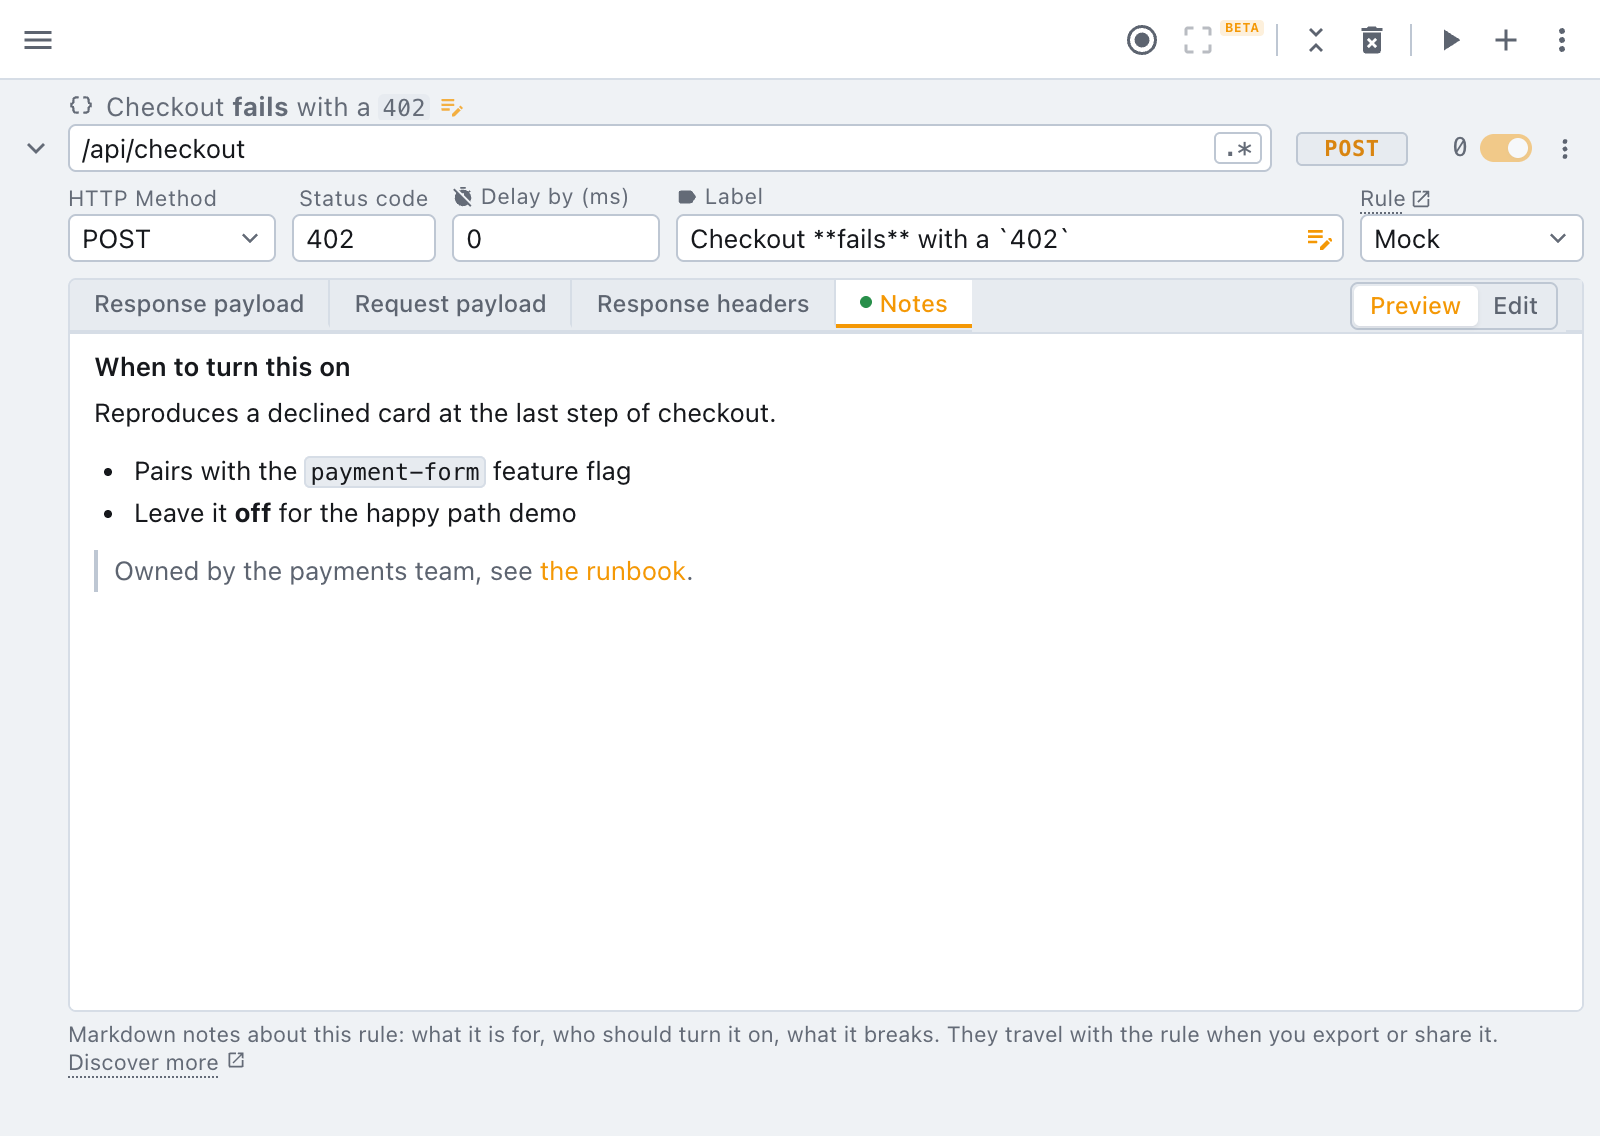Open top toolbar more options menu
The image size is (1600, 1136).
click(x=1562, y=40)
